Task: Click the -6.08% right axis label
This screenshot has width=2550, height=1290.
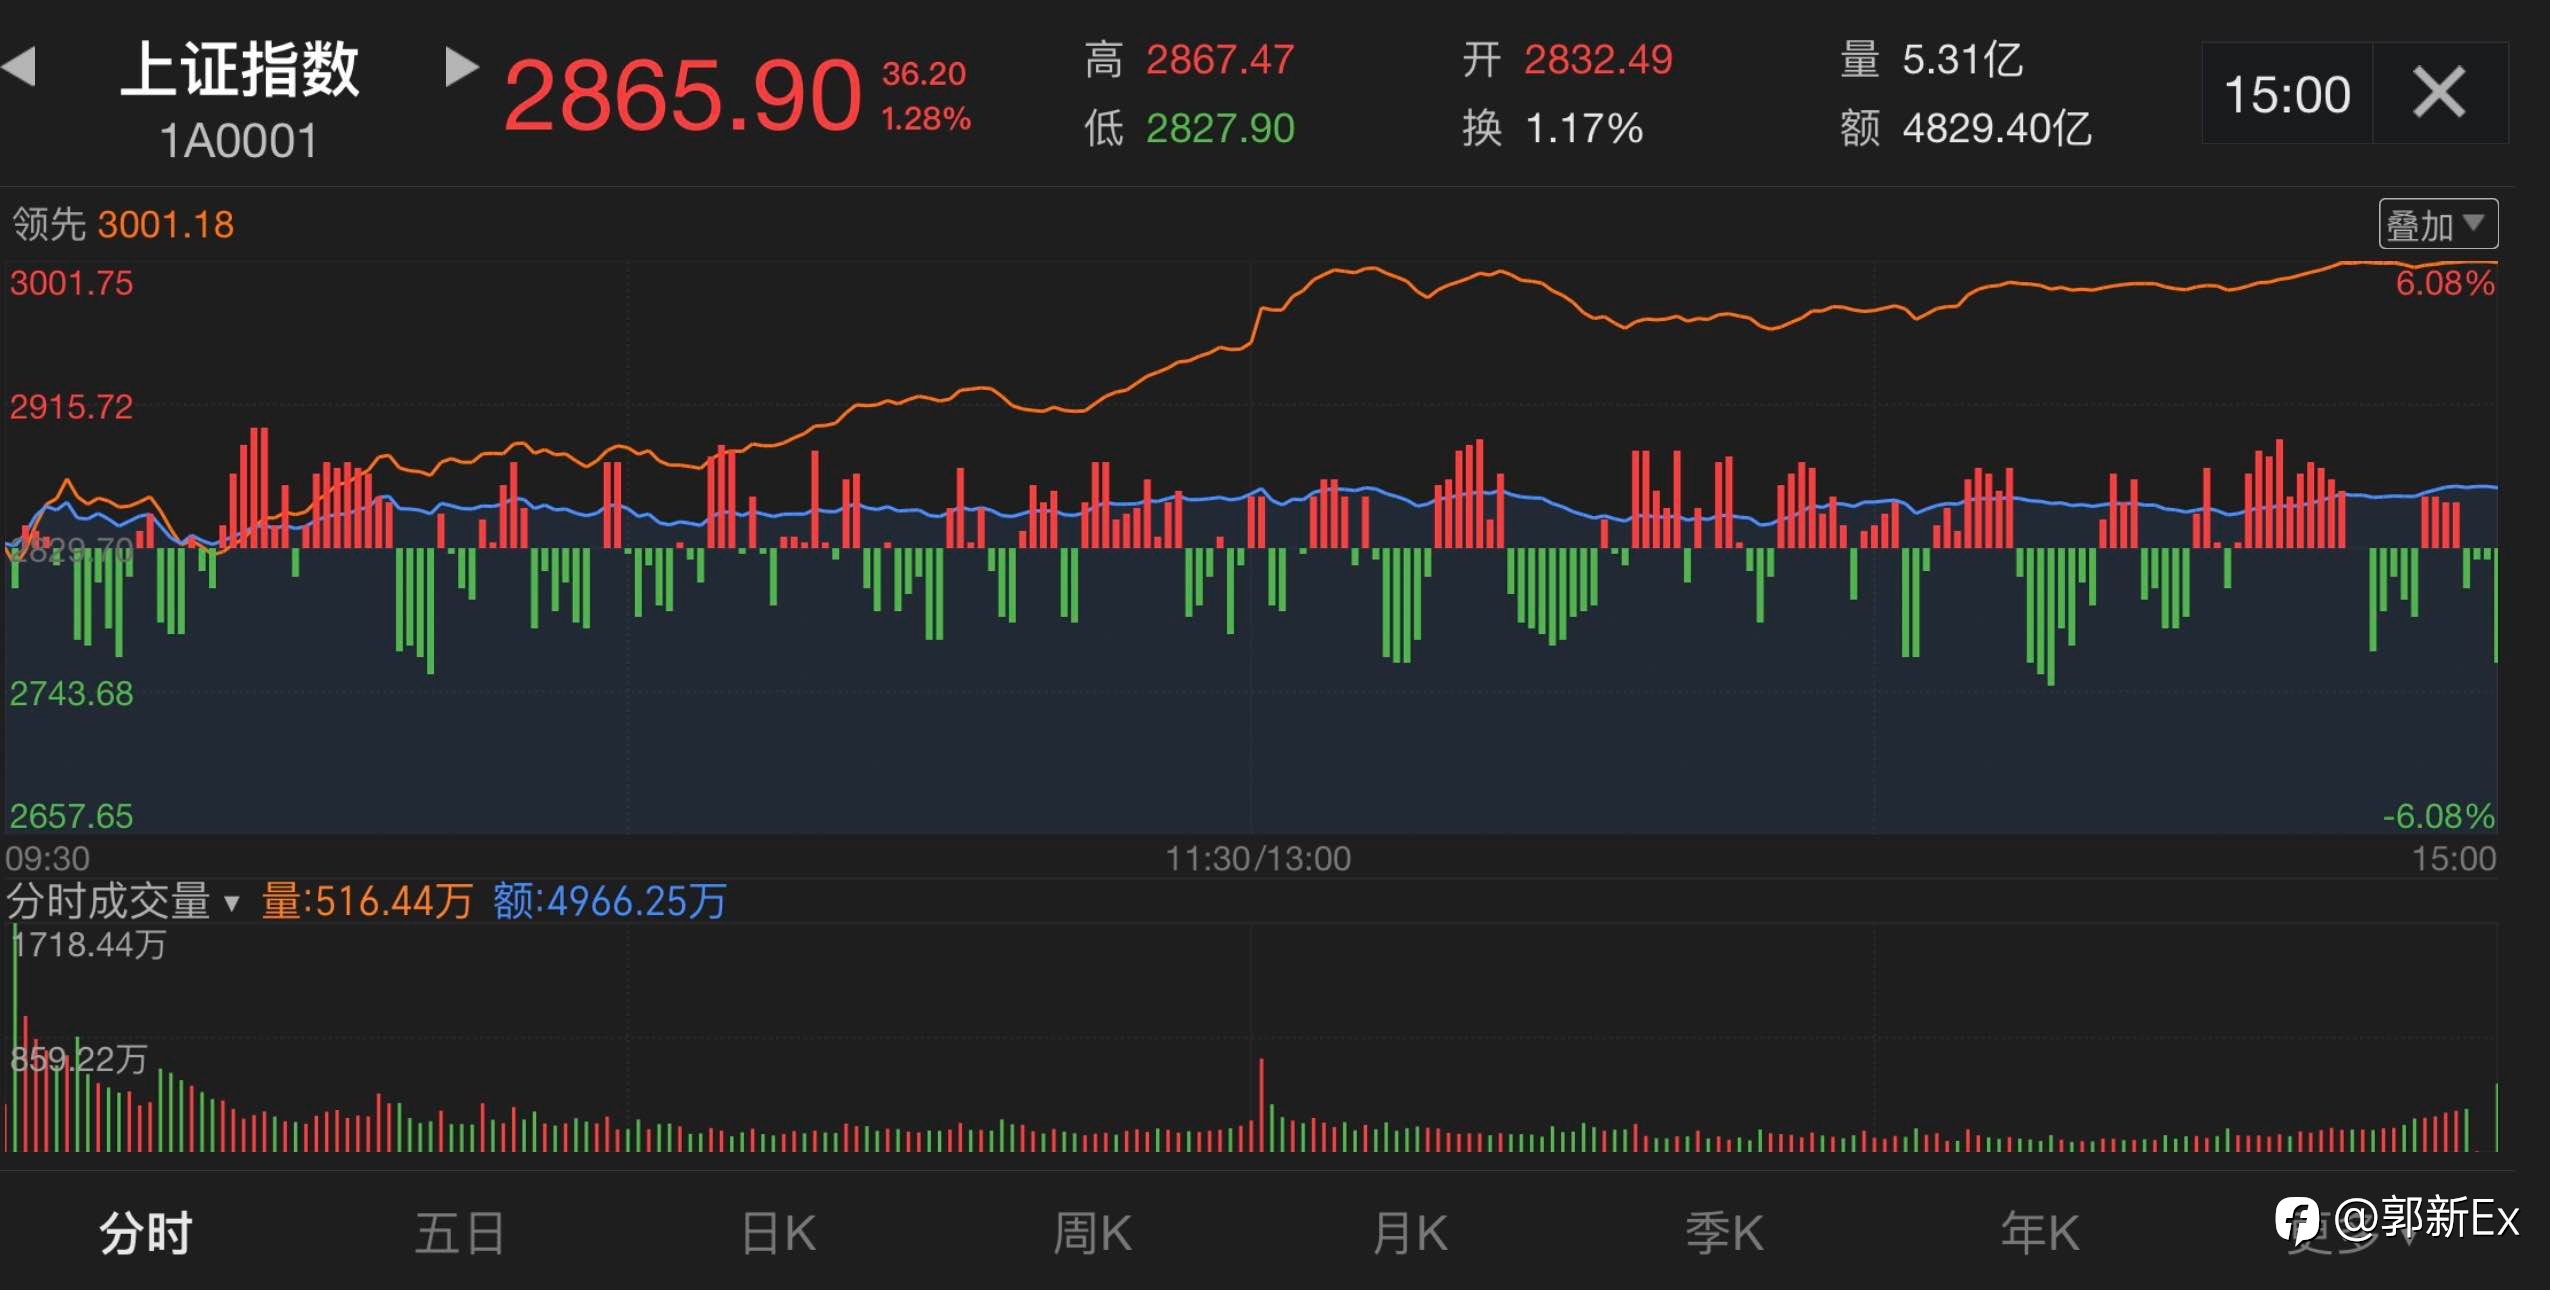Action: (x=2438, y=816)
